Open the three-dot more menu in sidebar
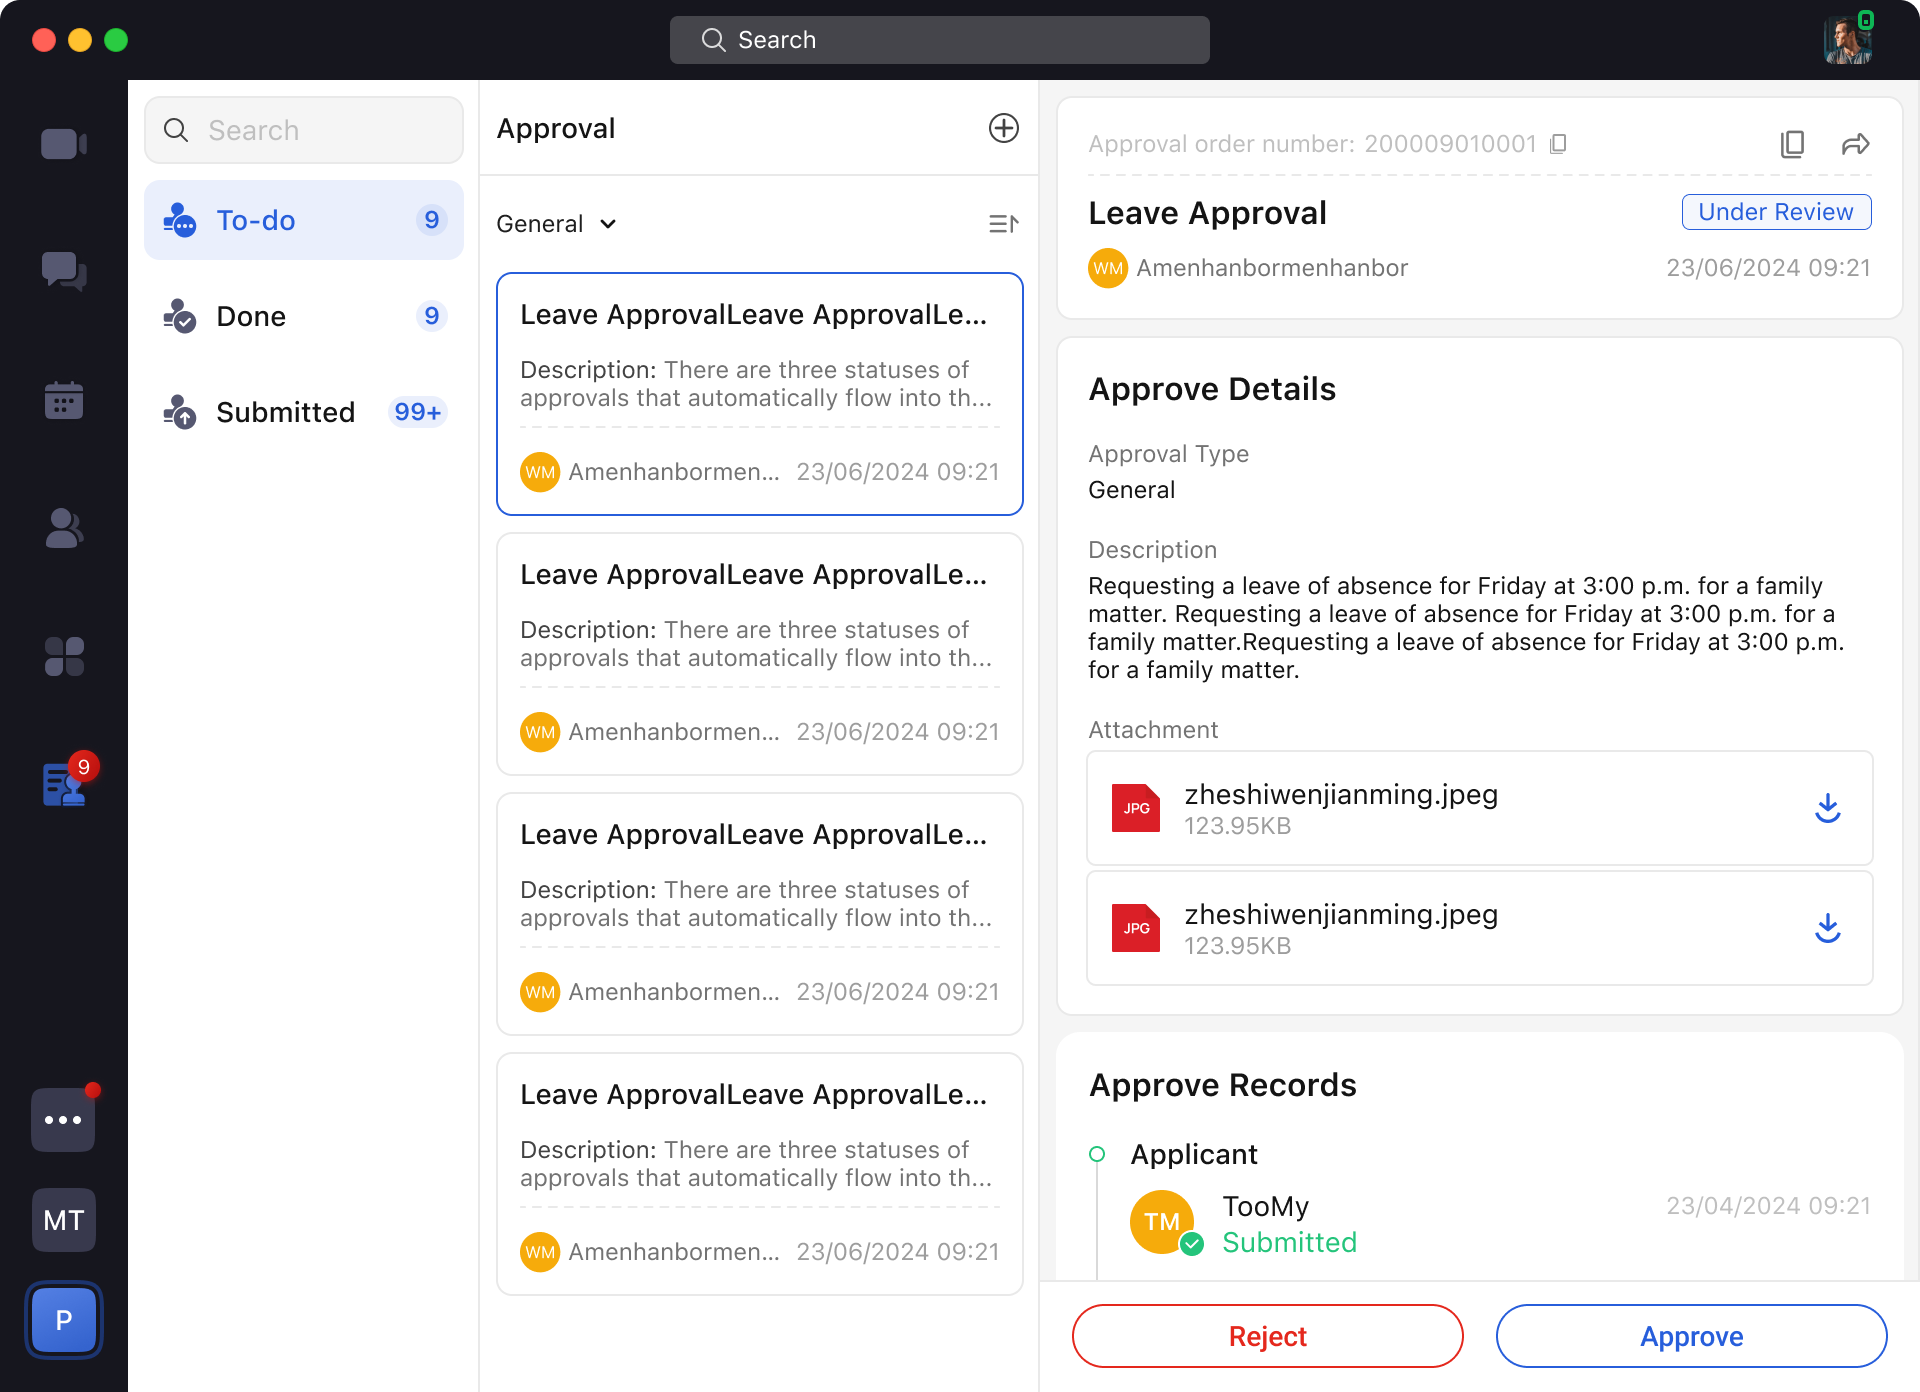This screenshot has width=1920, height=1392. [63, 1120]
